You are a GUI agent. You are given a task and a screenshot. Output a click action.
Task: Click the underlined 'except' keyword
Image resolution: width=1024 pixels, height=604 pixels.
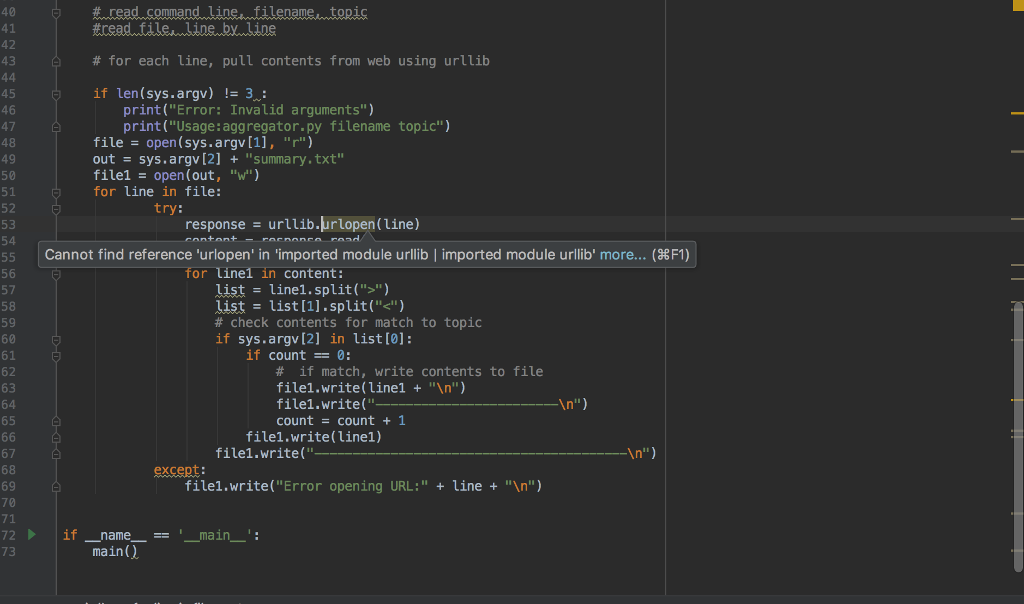176,470
